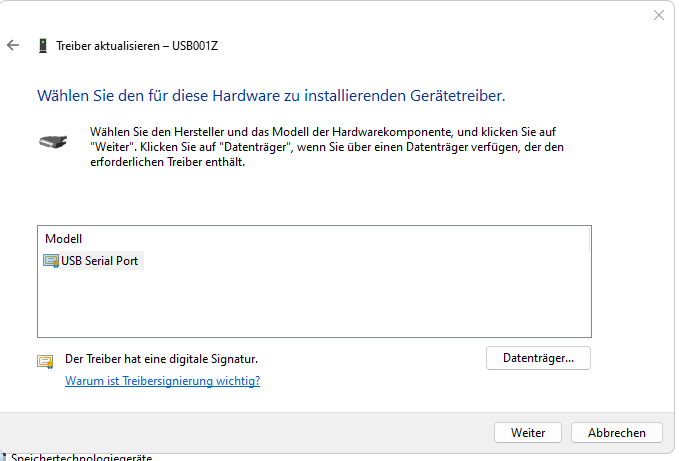The width and height of the screenshot is (679, 461).
Task: Open Warum ist Treibersignierung wichtig? link
Action: [162, 380]
